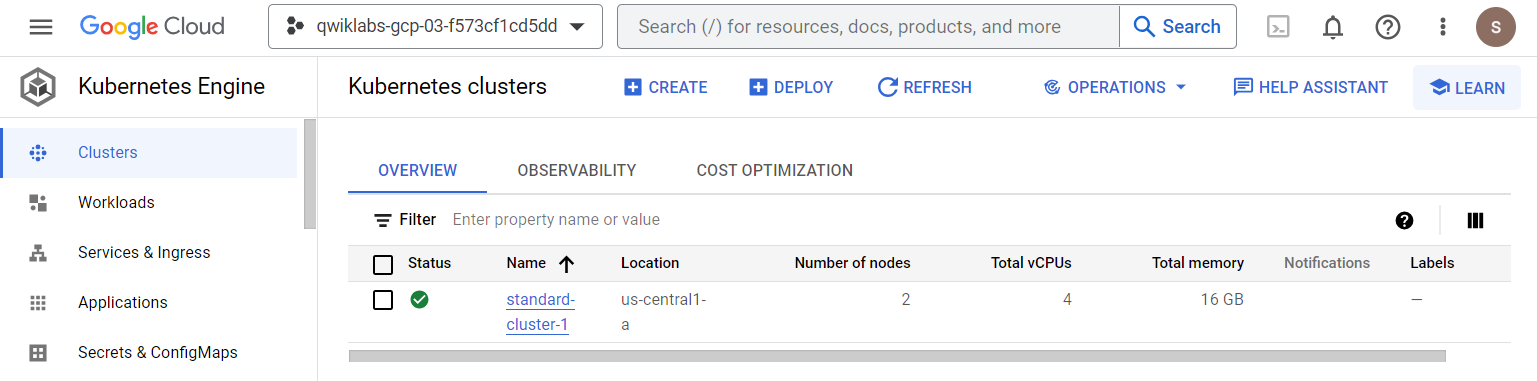Switch to the COST OPTIMIZATION tab
This screenshot has height=381, width=1537.
pos(775,171)
